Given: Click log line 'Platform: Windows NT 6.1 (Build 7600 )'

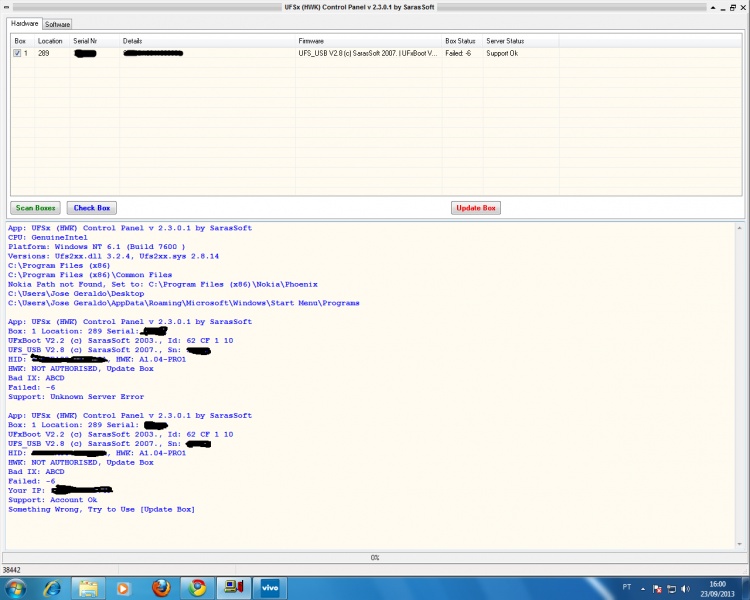Looking at the screenshot, I should tap(97, 247).
